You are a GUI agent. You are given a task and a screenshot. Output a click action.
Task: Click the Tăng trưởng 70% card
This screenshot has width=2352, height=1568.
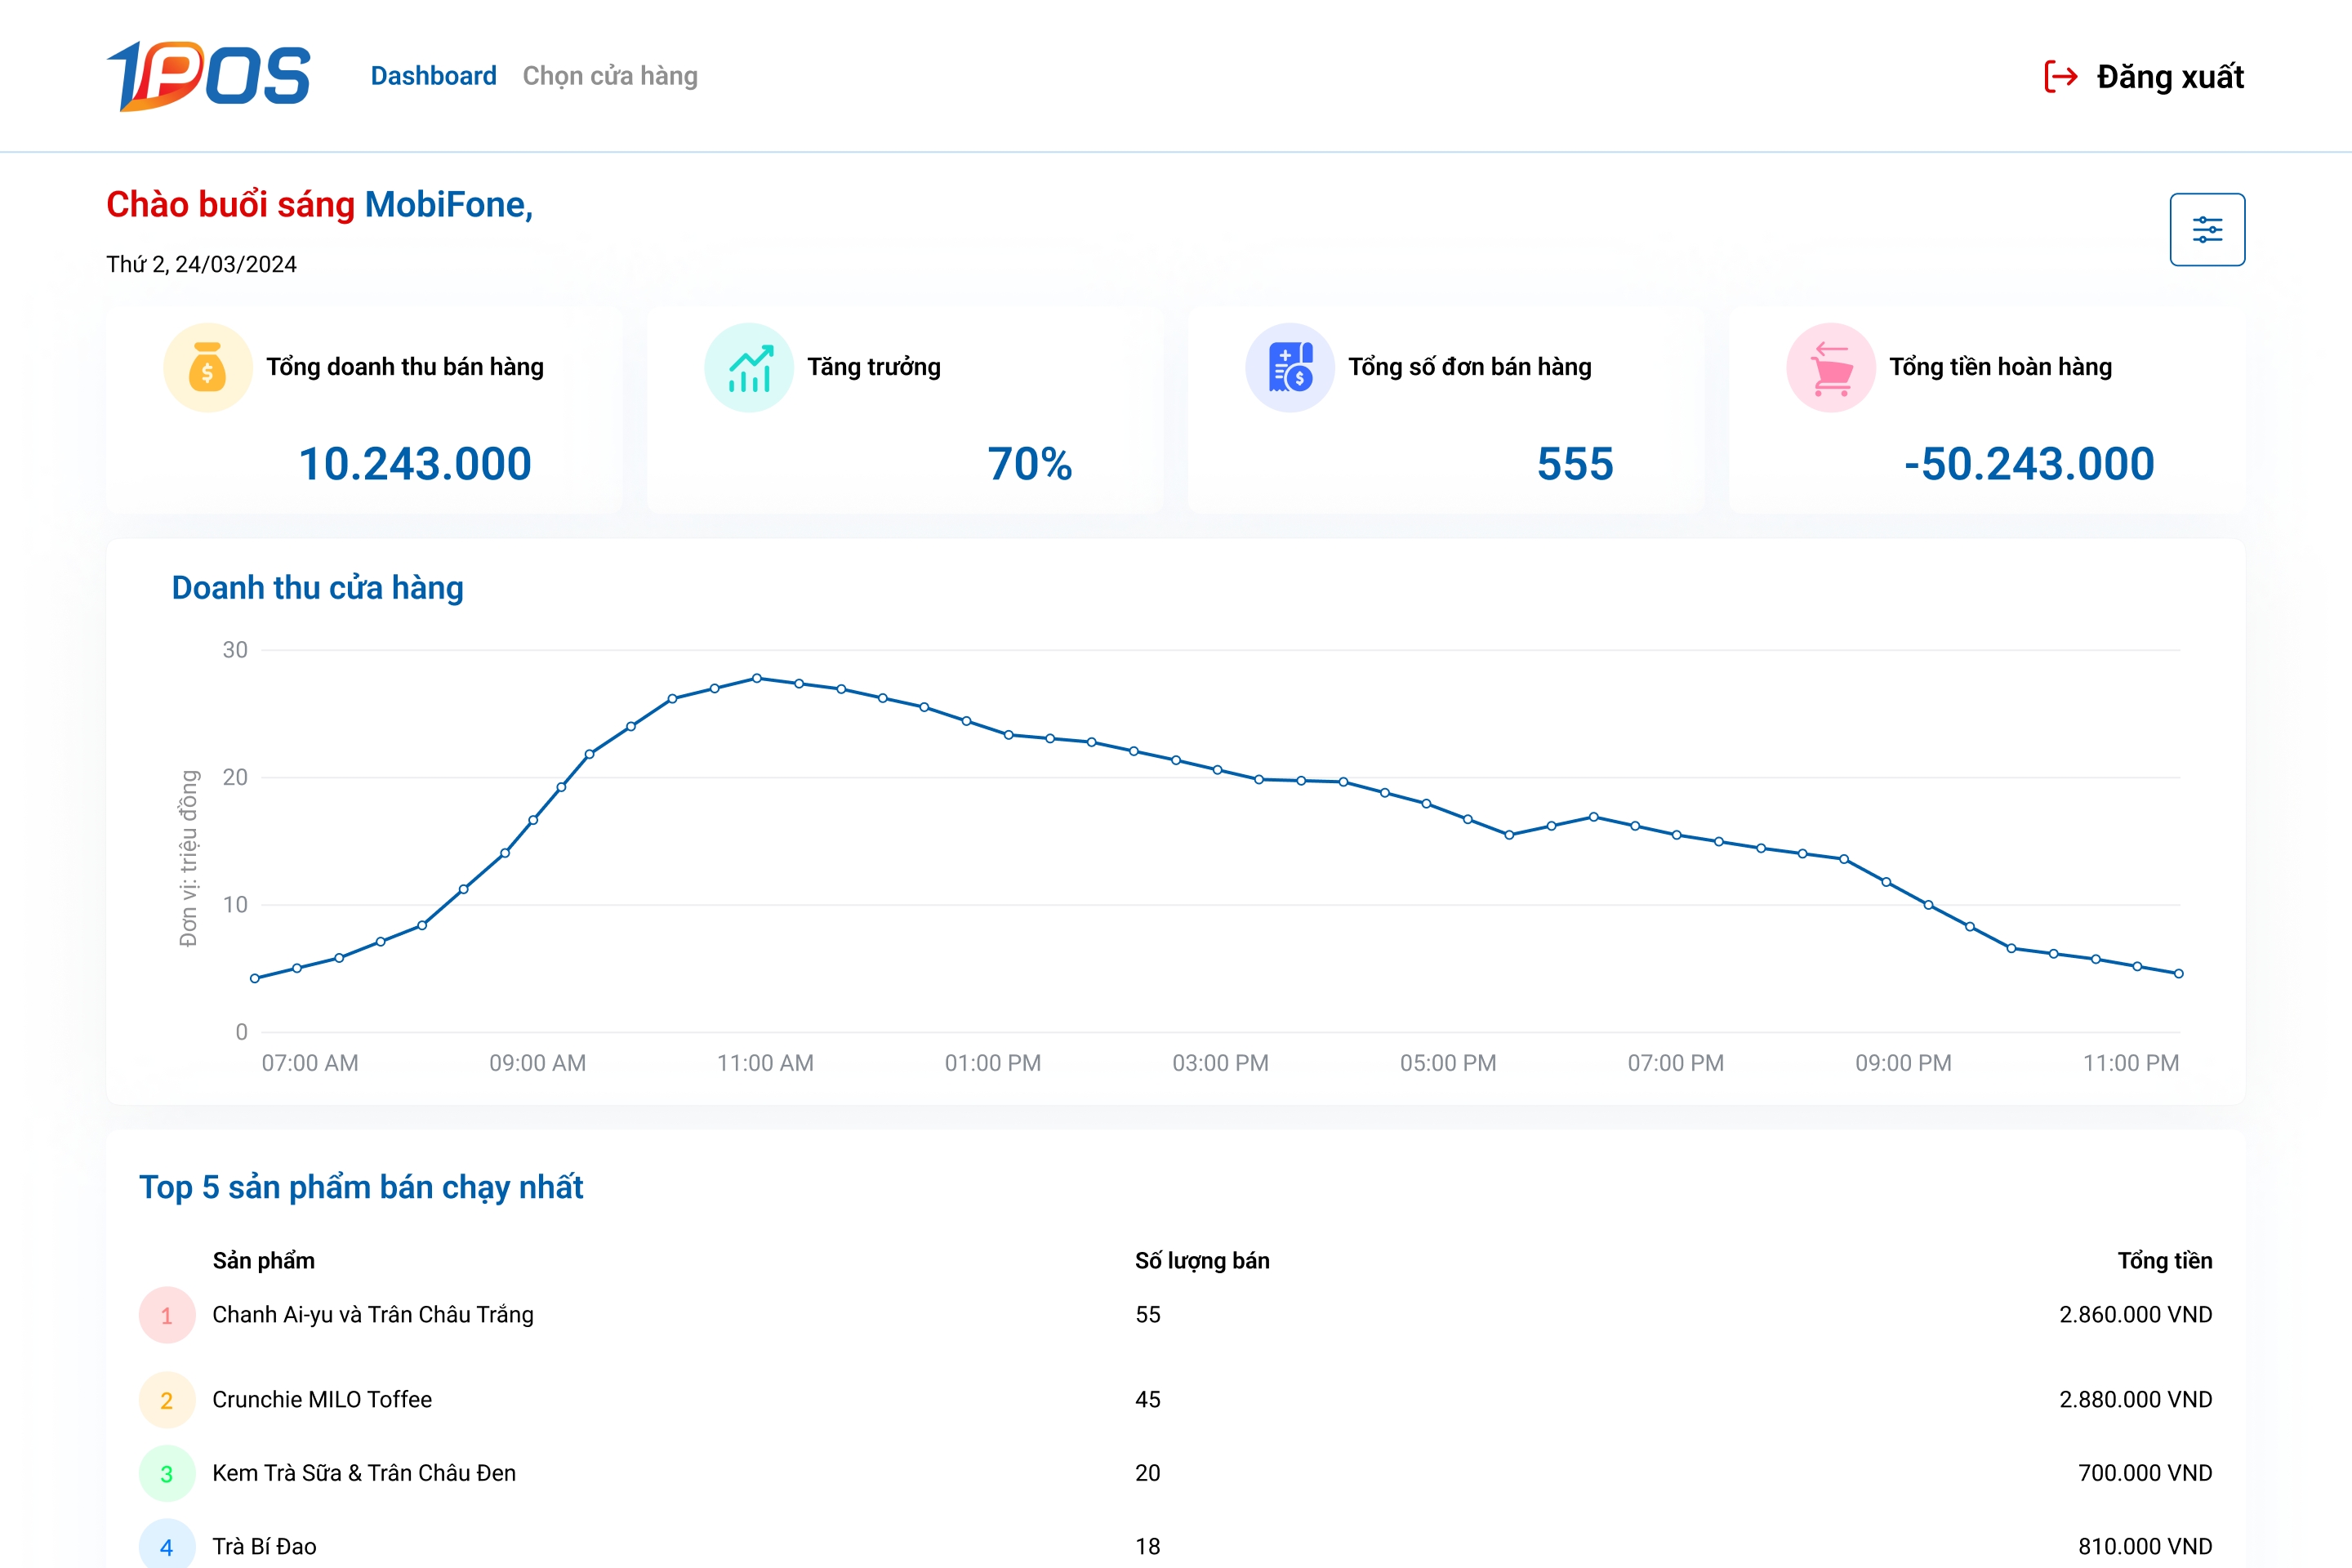pyautogui.click(x=904, y=410)
